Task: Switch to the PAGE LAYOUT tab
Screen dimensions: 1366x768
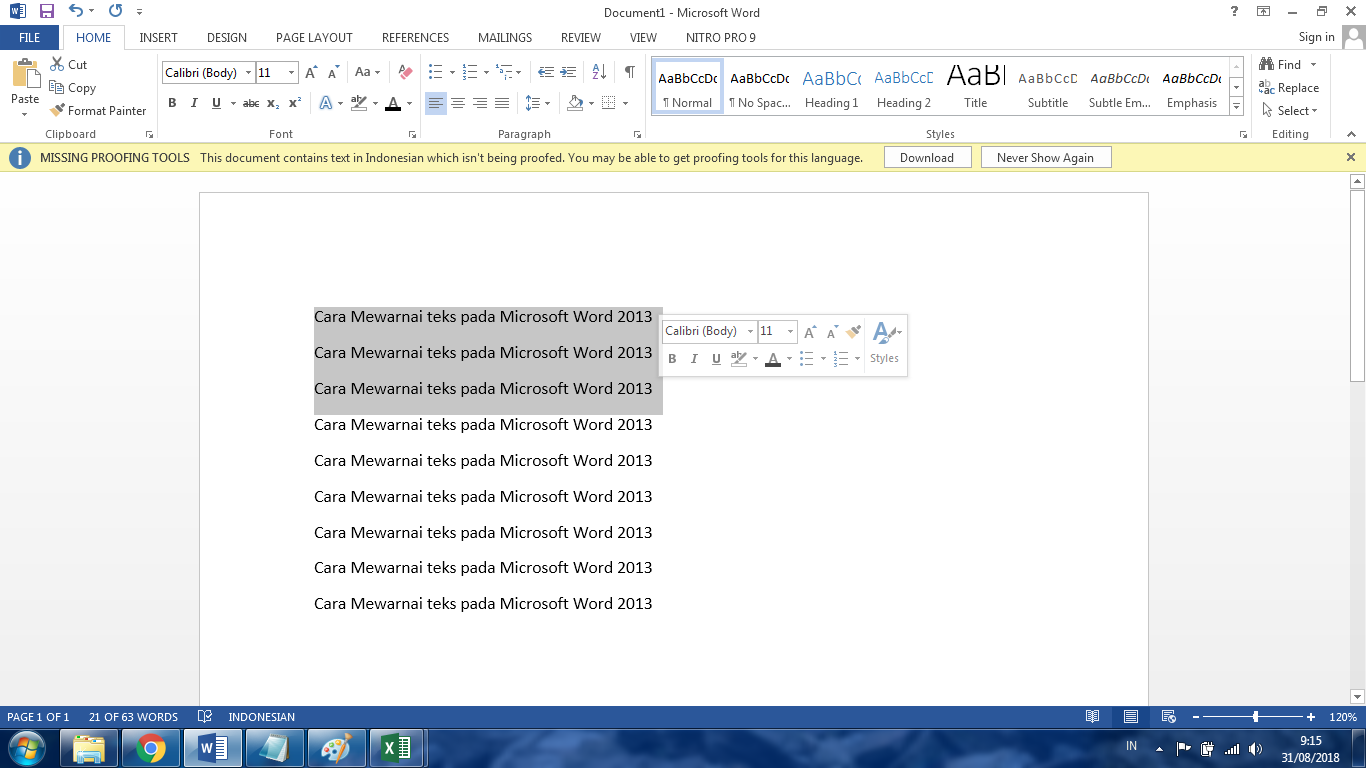Action: [314, 38]
